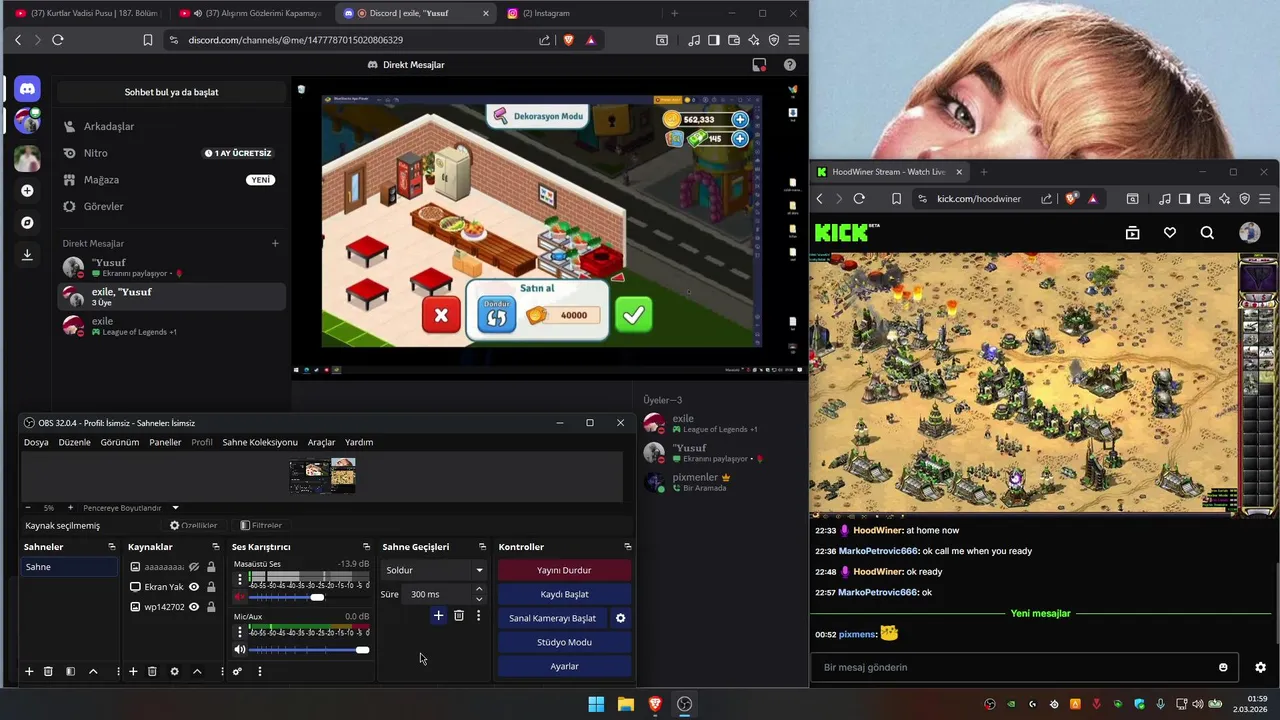
Task: Hide the Ekran Yak source
Action: (194, 587)
